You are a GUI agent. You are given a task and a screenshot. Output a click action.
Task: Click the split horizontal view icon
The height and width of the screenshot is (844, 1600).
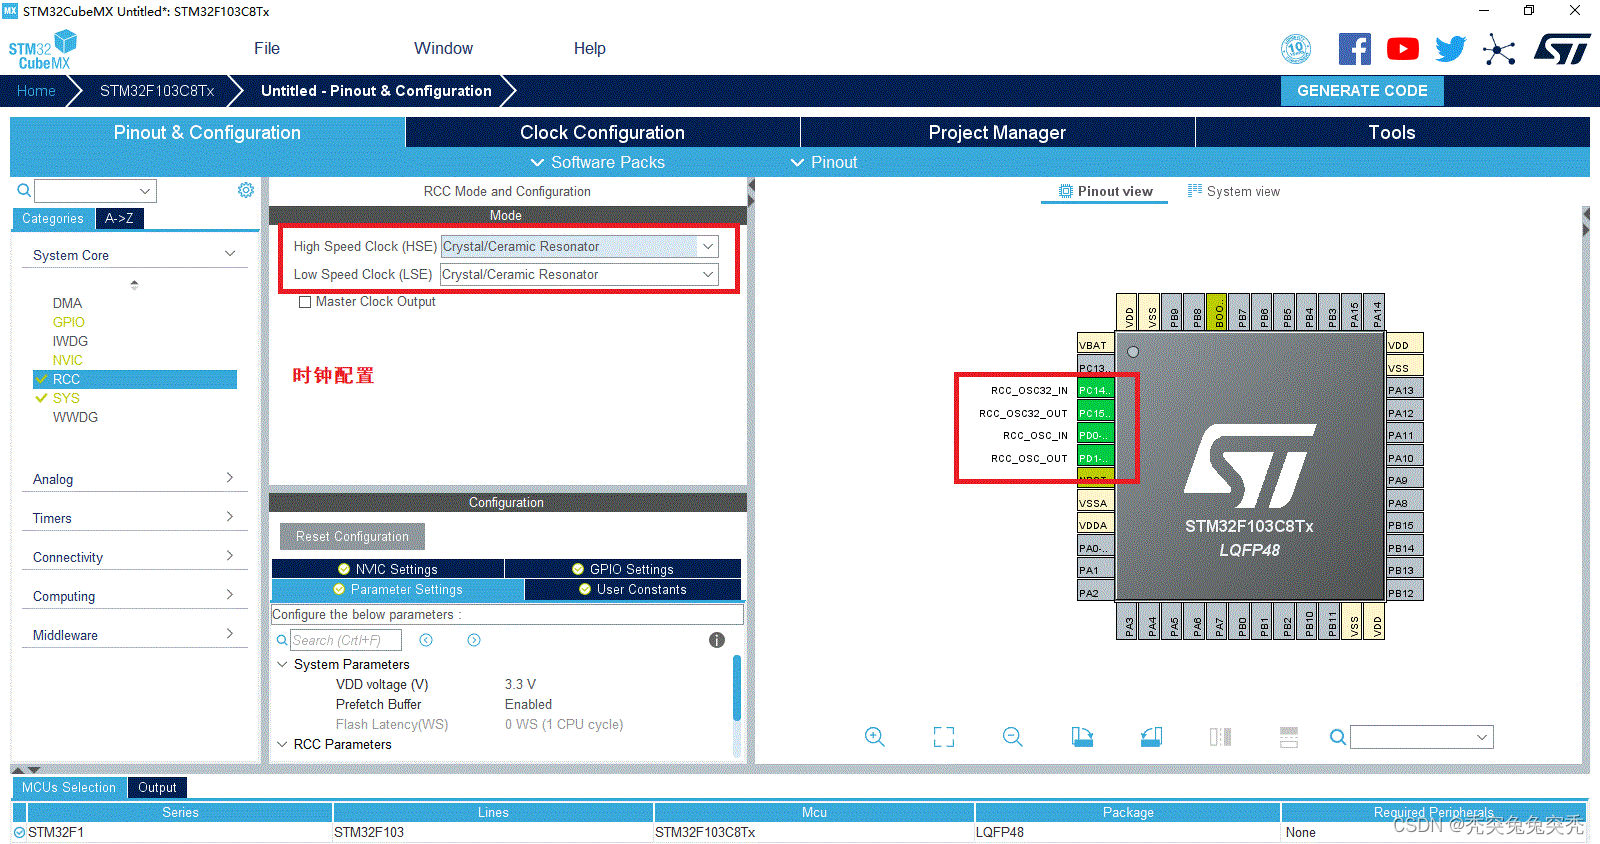1289,737
